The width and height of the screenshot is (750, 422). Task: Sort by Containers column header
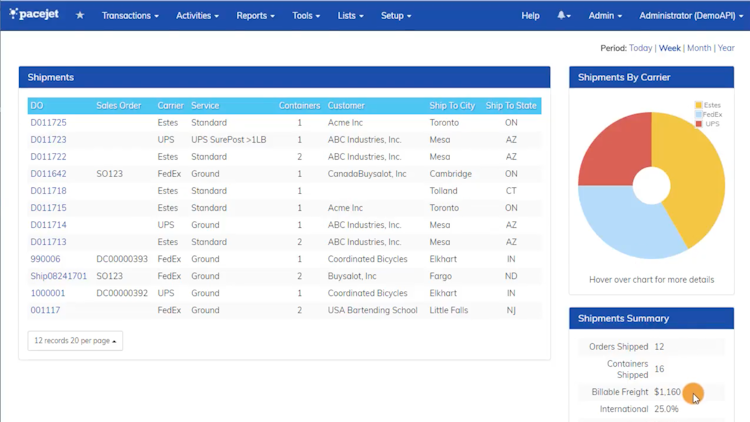coord(299,105)
